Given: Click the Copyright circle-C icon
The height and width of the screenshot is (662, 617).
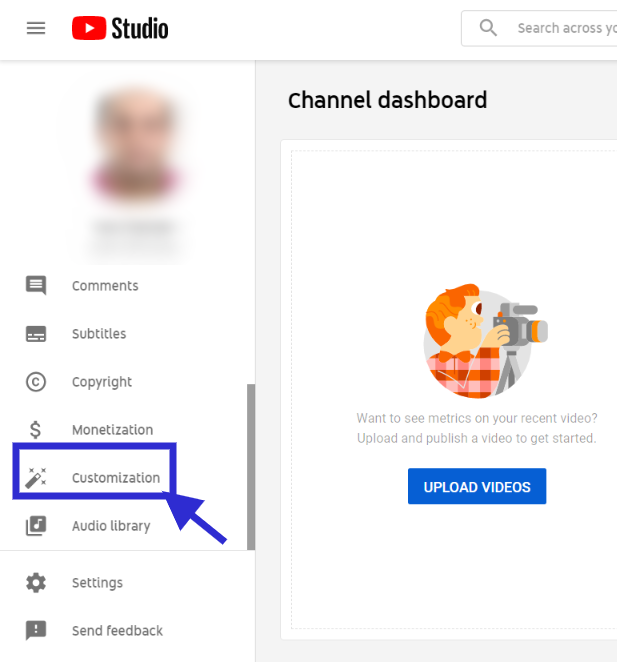Looking at the screenshot, I should point(36,382).
